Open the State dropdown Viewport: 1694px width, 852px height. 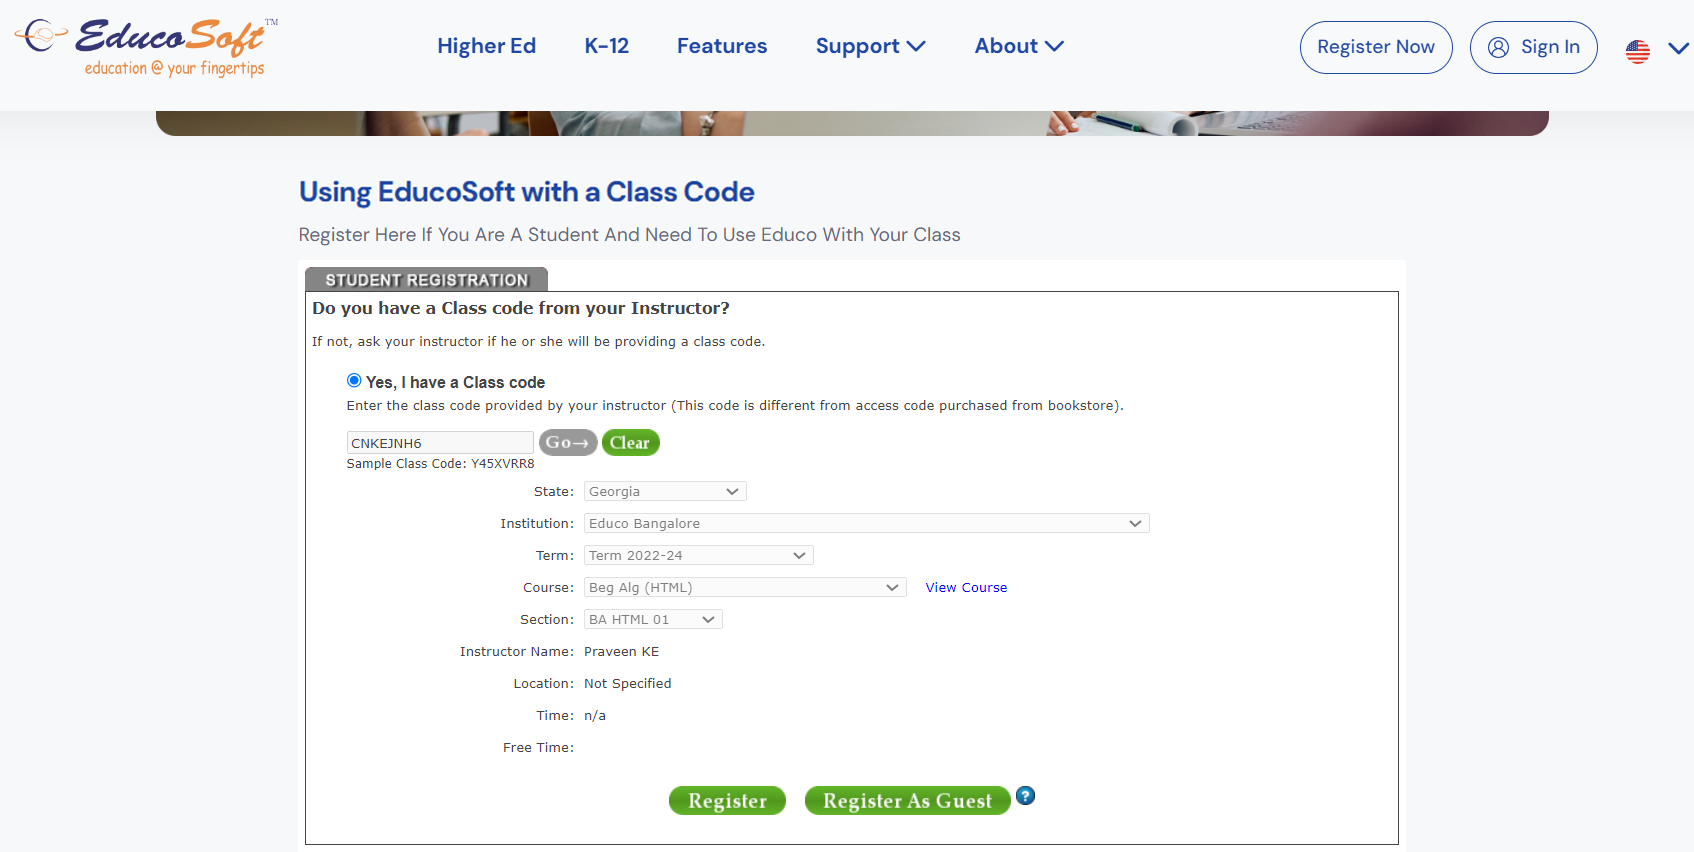coord(665,491)
